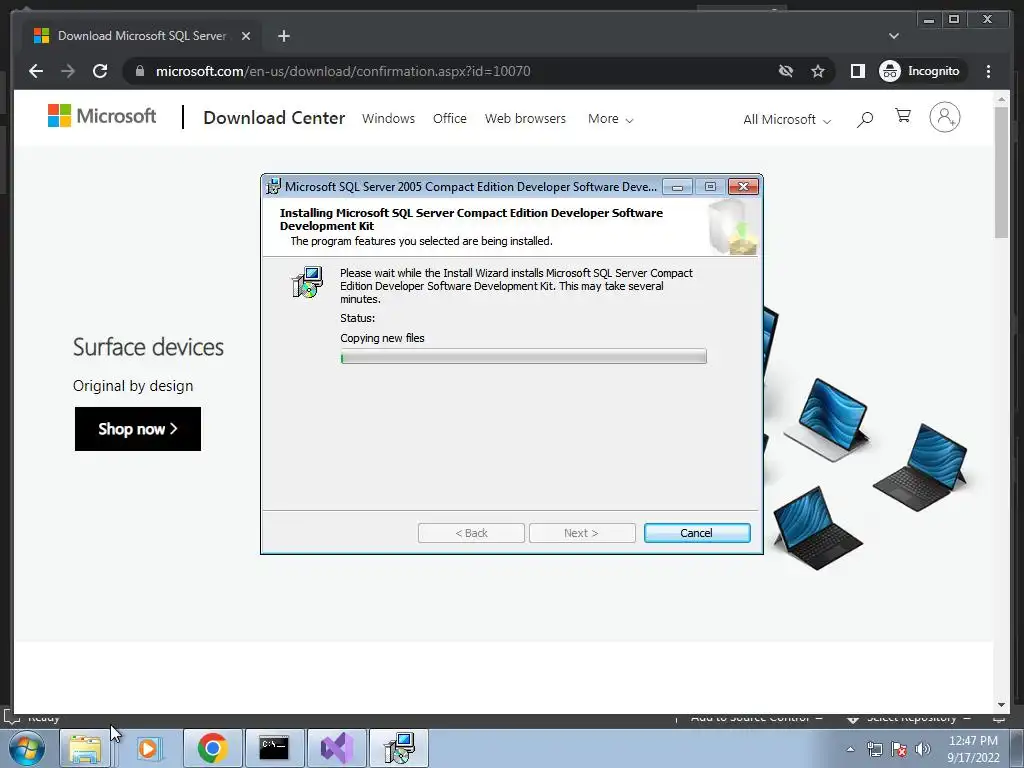Click the network tray icon
This screenshot has height=768, width=1024.
point(874,749)
